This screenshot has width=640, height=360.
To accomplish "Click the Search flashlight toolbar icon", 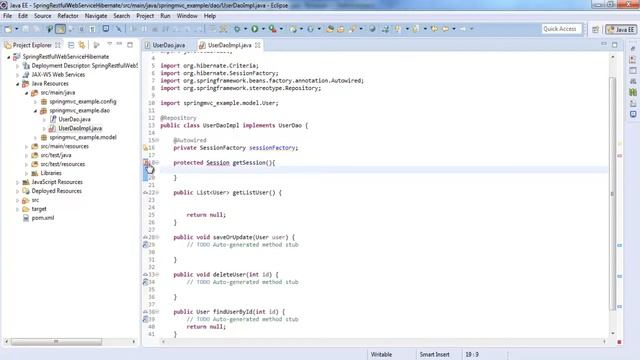I will [x=352, y=29].
